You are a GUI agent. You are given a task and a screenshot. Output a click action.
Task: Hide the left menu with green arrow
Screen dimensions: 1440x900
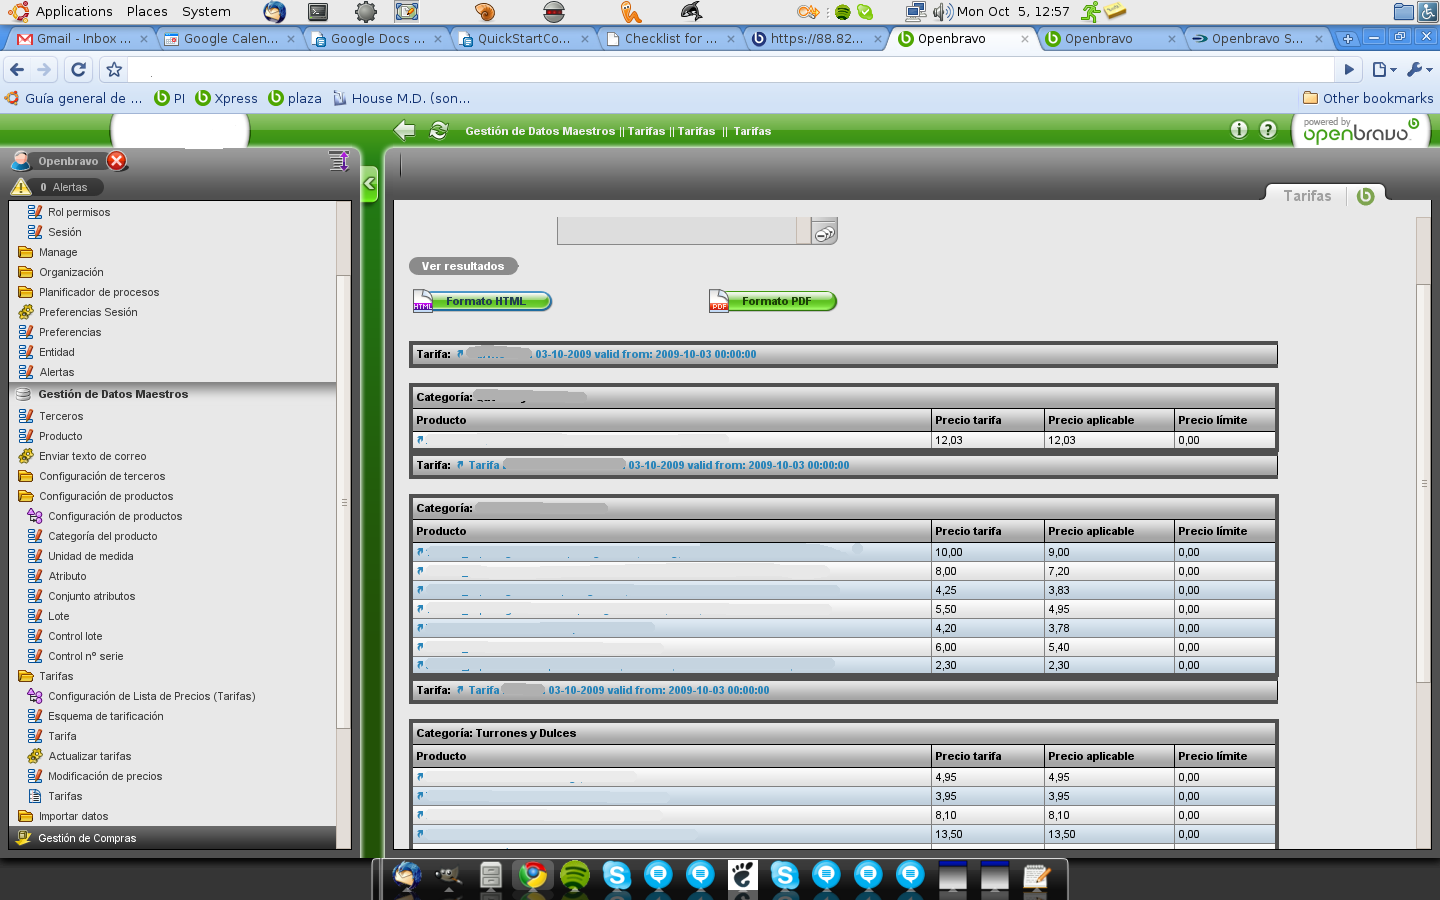pos(369,184)
